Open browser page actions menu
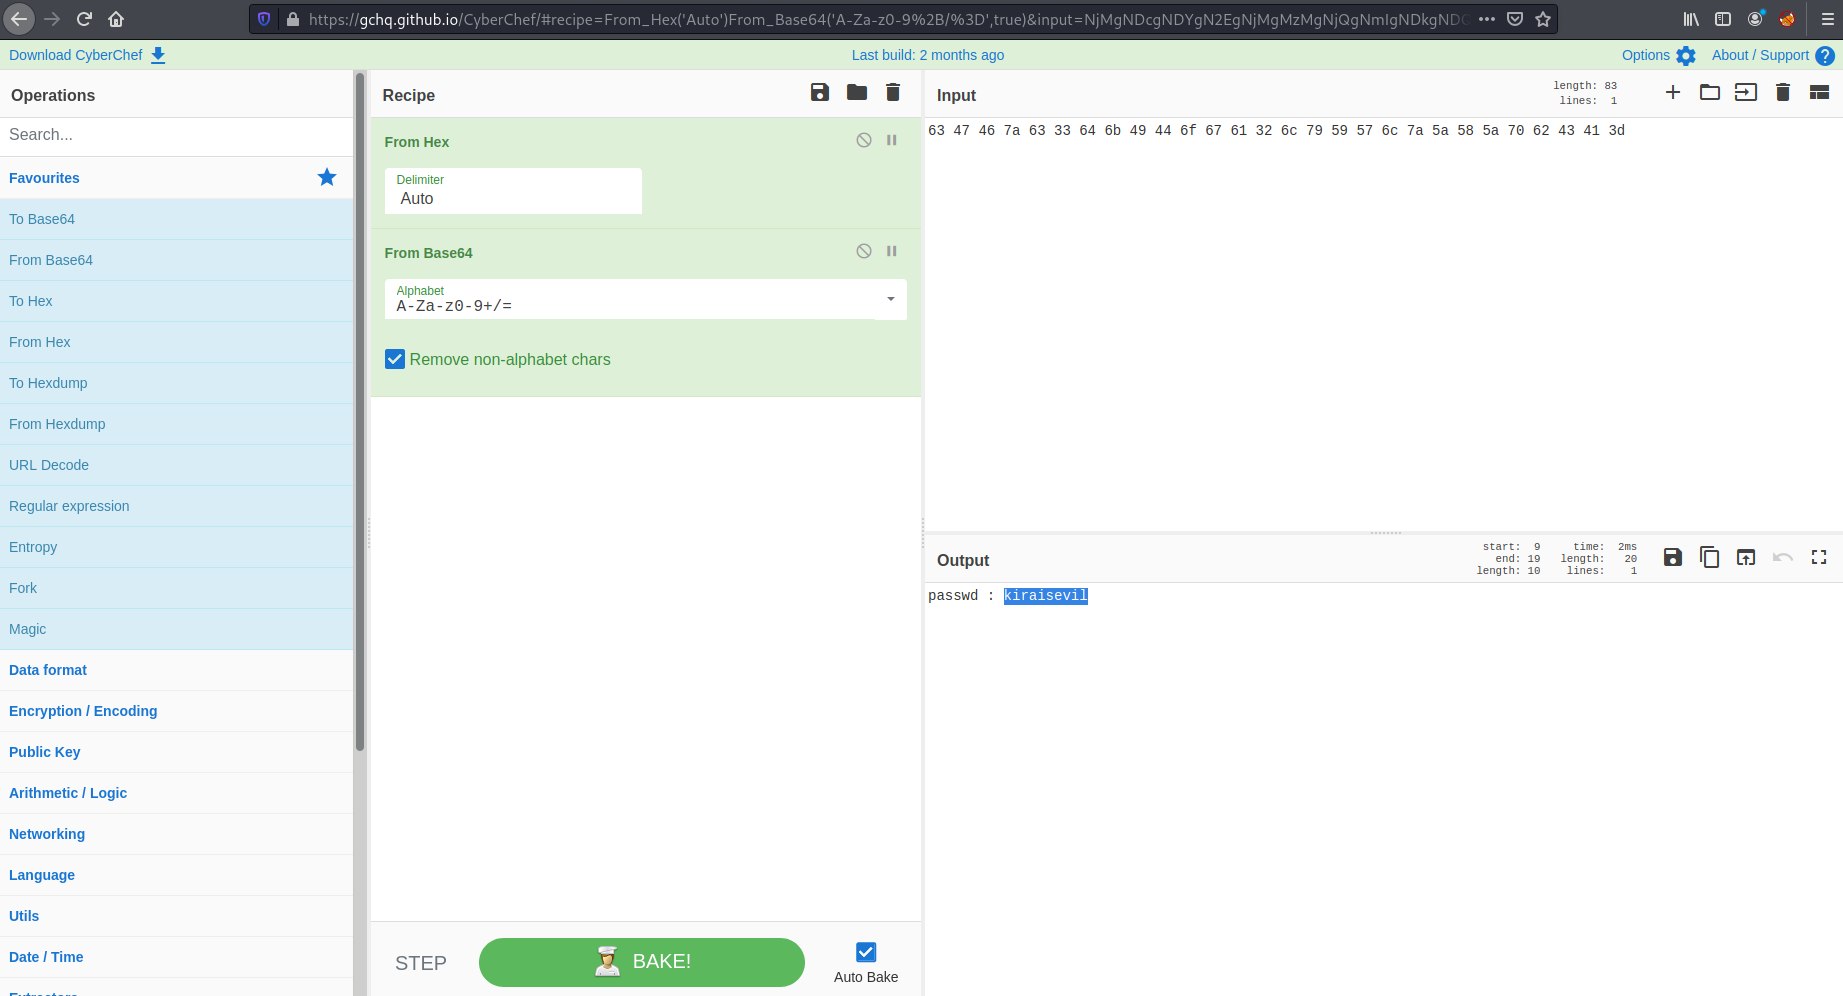Image resolution: width=1843 pixels, height=996 pixels. click(1487, 19)
